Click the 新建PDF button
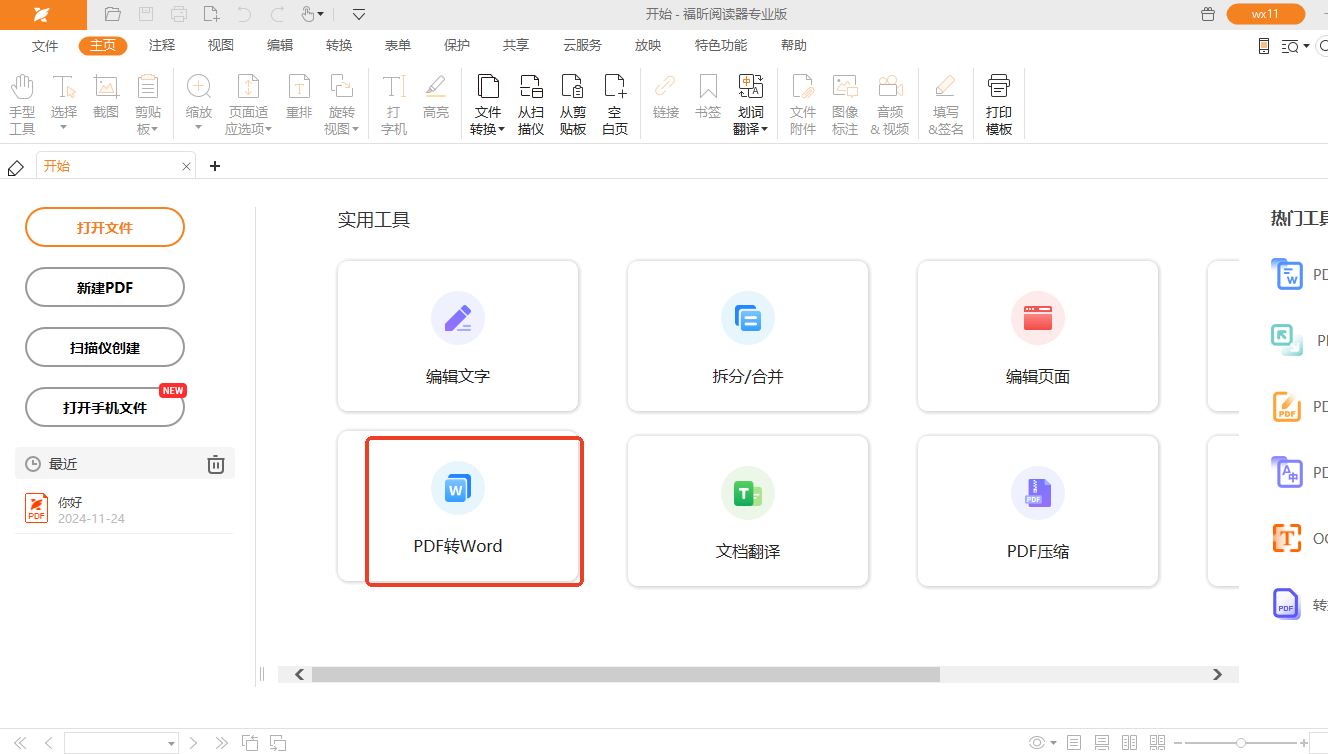The height and width of the screenshot is (754, 1328). [x=105, y=287]
